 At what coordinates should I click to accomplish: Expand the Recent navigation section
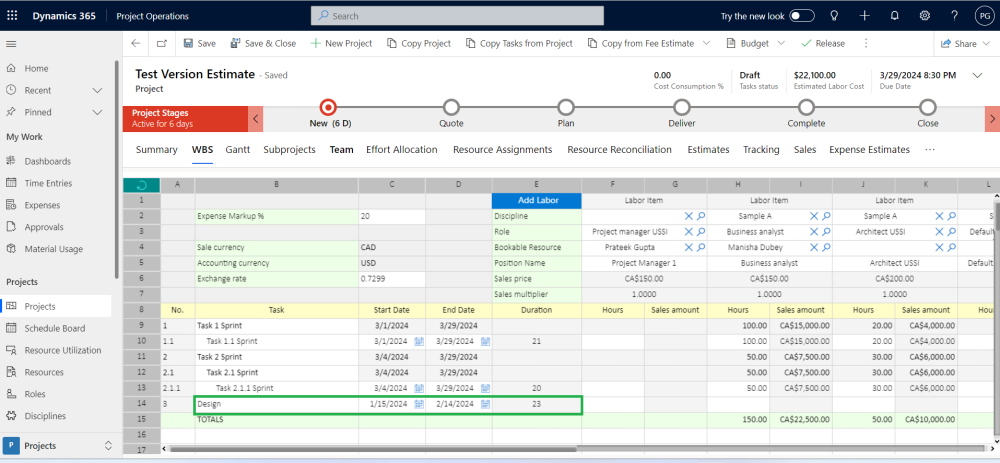click(97, 90)
